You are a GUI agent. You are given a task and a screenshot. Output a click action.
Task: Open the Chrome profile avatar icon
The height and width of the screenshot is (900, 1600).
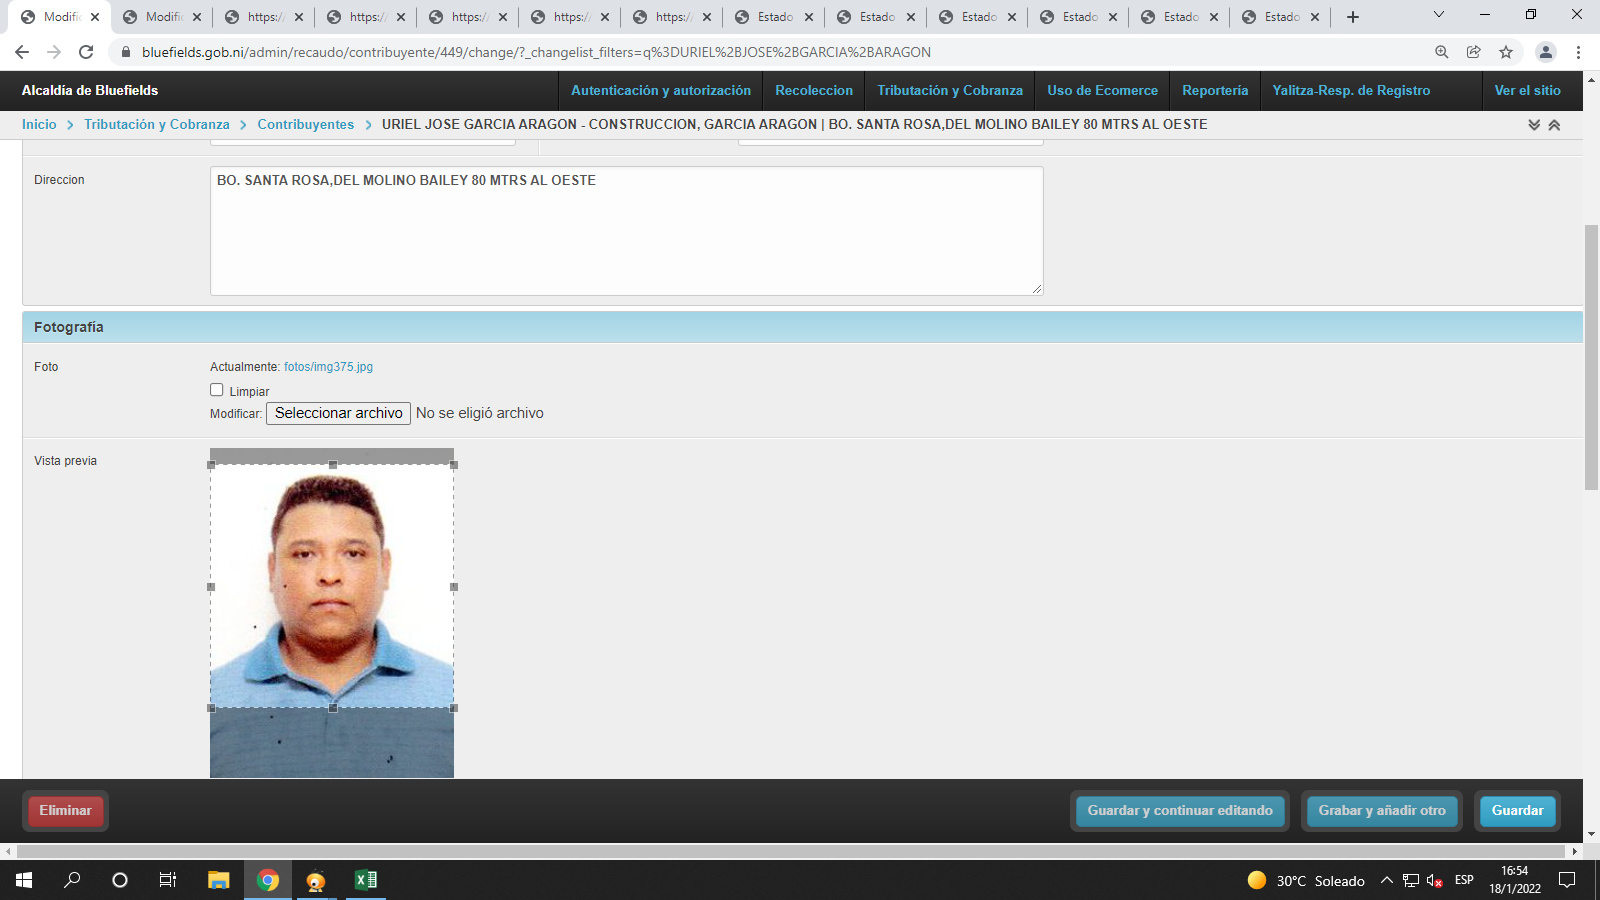pos(1546,52)
